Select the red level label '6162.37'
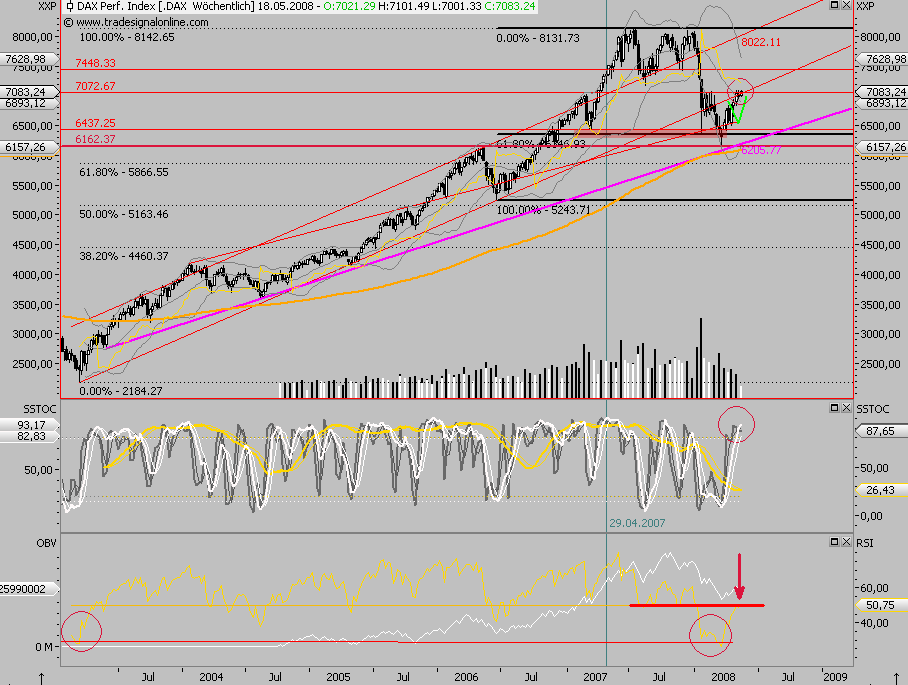Image resolution: width=908 pixels, height=685 pixels. click(96, 139)
